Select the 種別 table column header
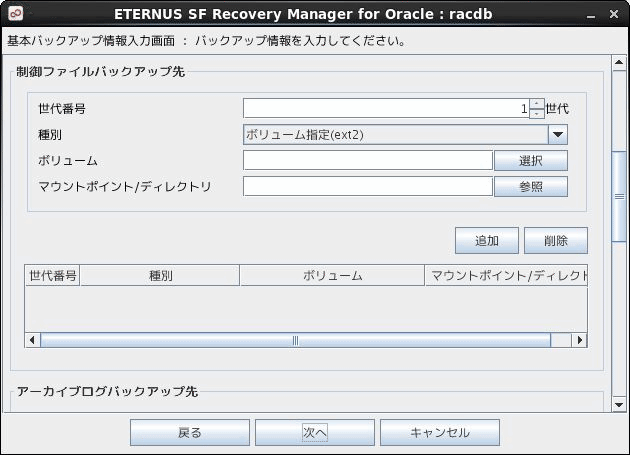This screenshot has width=630, height=455. pyautogui.click(x=160, y=275)
